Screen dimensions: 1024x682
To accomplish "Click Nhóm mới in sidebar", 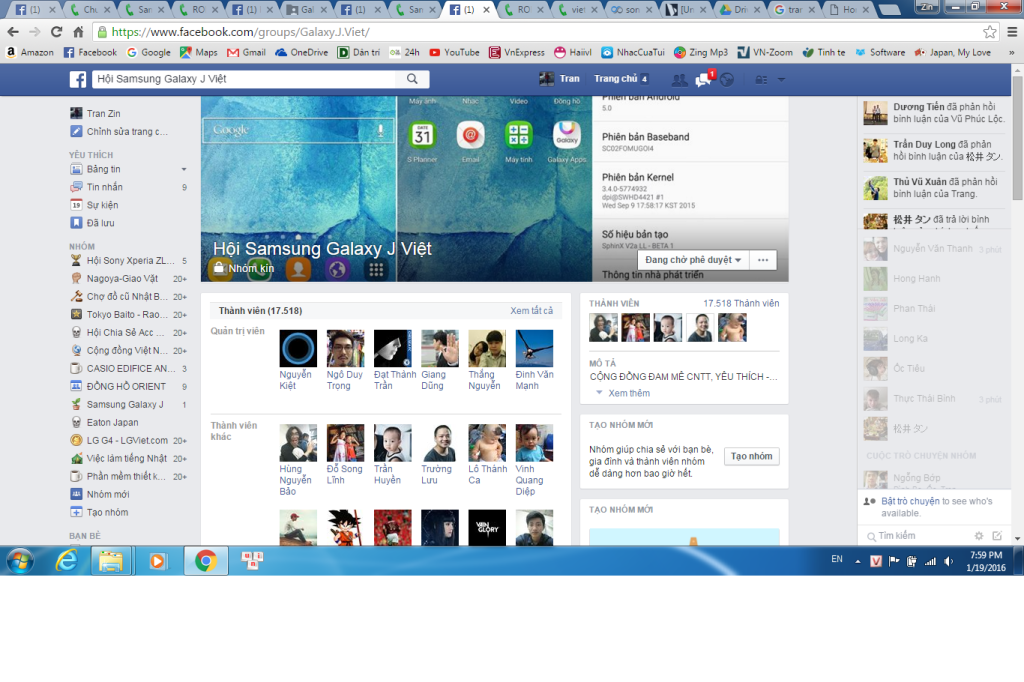I will pos(100,494).
